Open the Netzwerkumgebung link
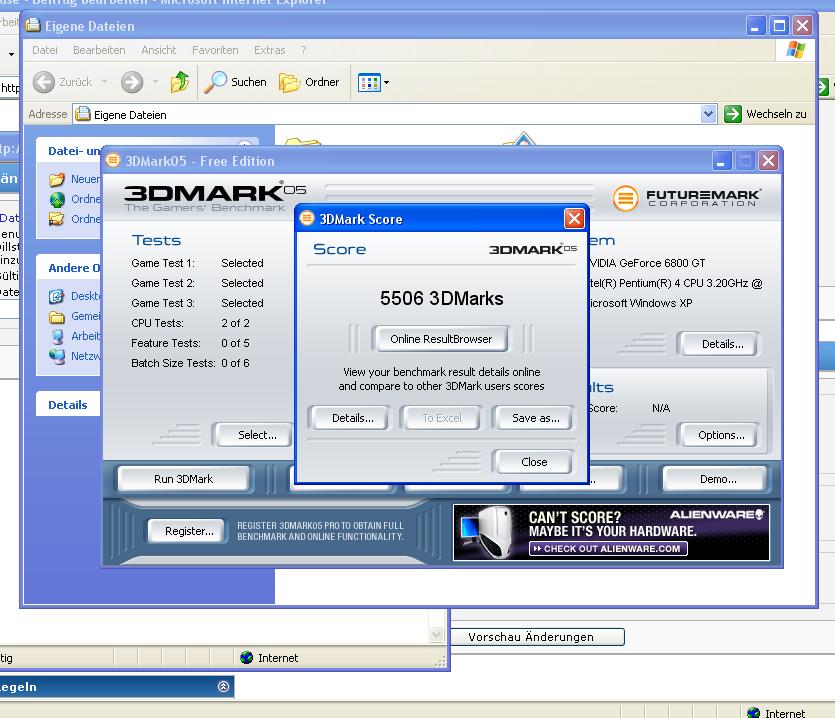This screenshot has width=835, height=718. tap(85, 356)
